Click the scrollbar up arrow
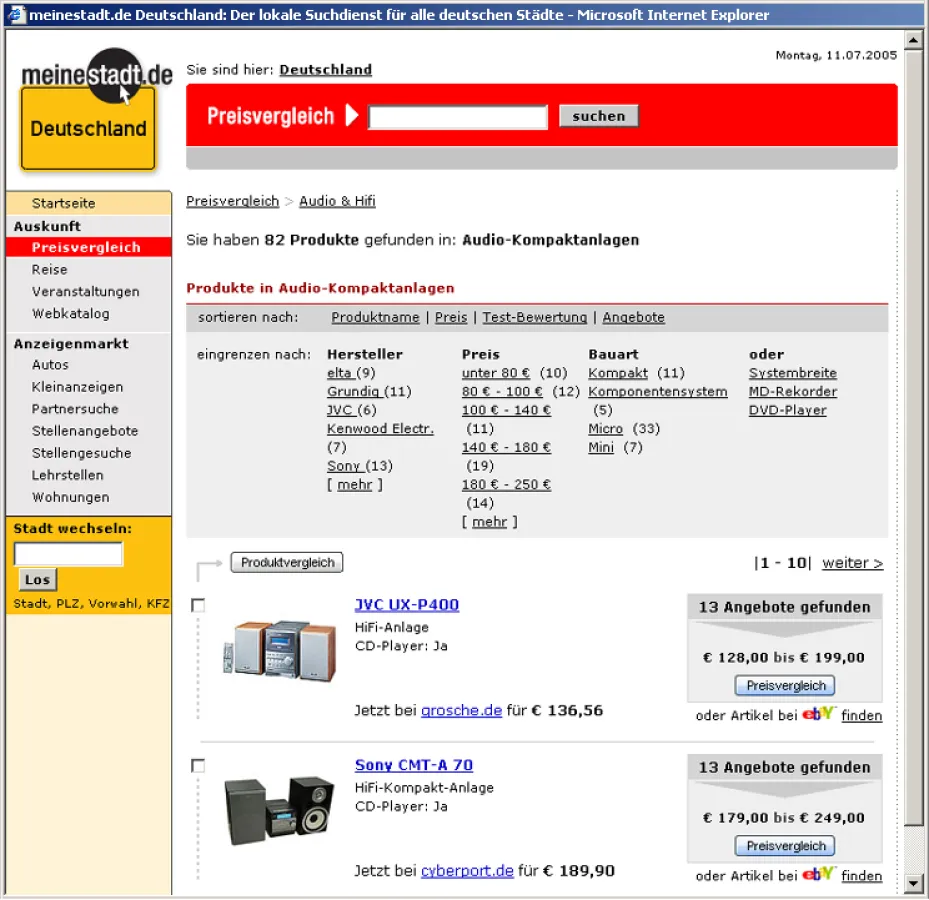The width and height of the screenshot is (929, 900). tap(913, 41)
